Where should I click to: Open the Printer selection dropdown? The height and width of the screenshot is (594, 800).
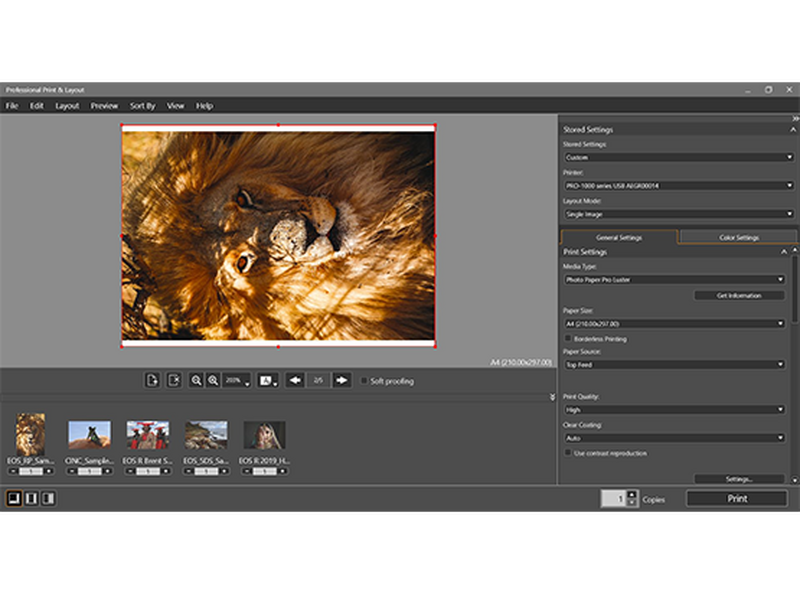tap(678, 186)
